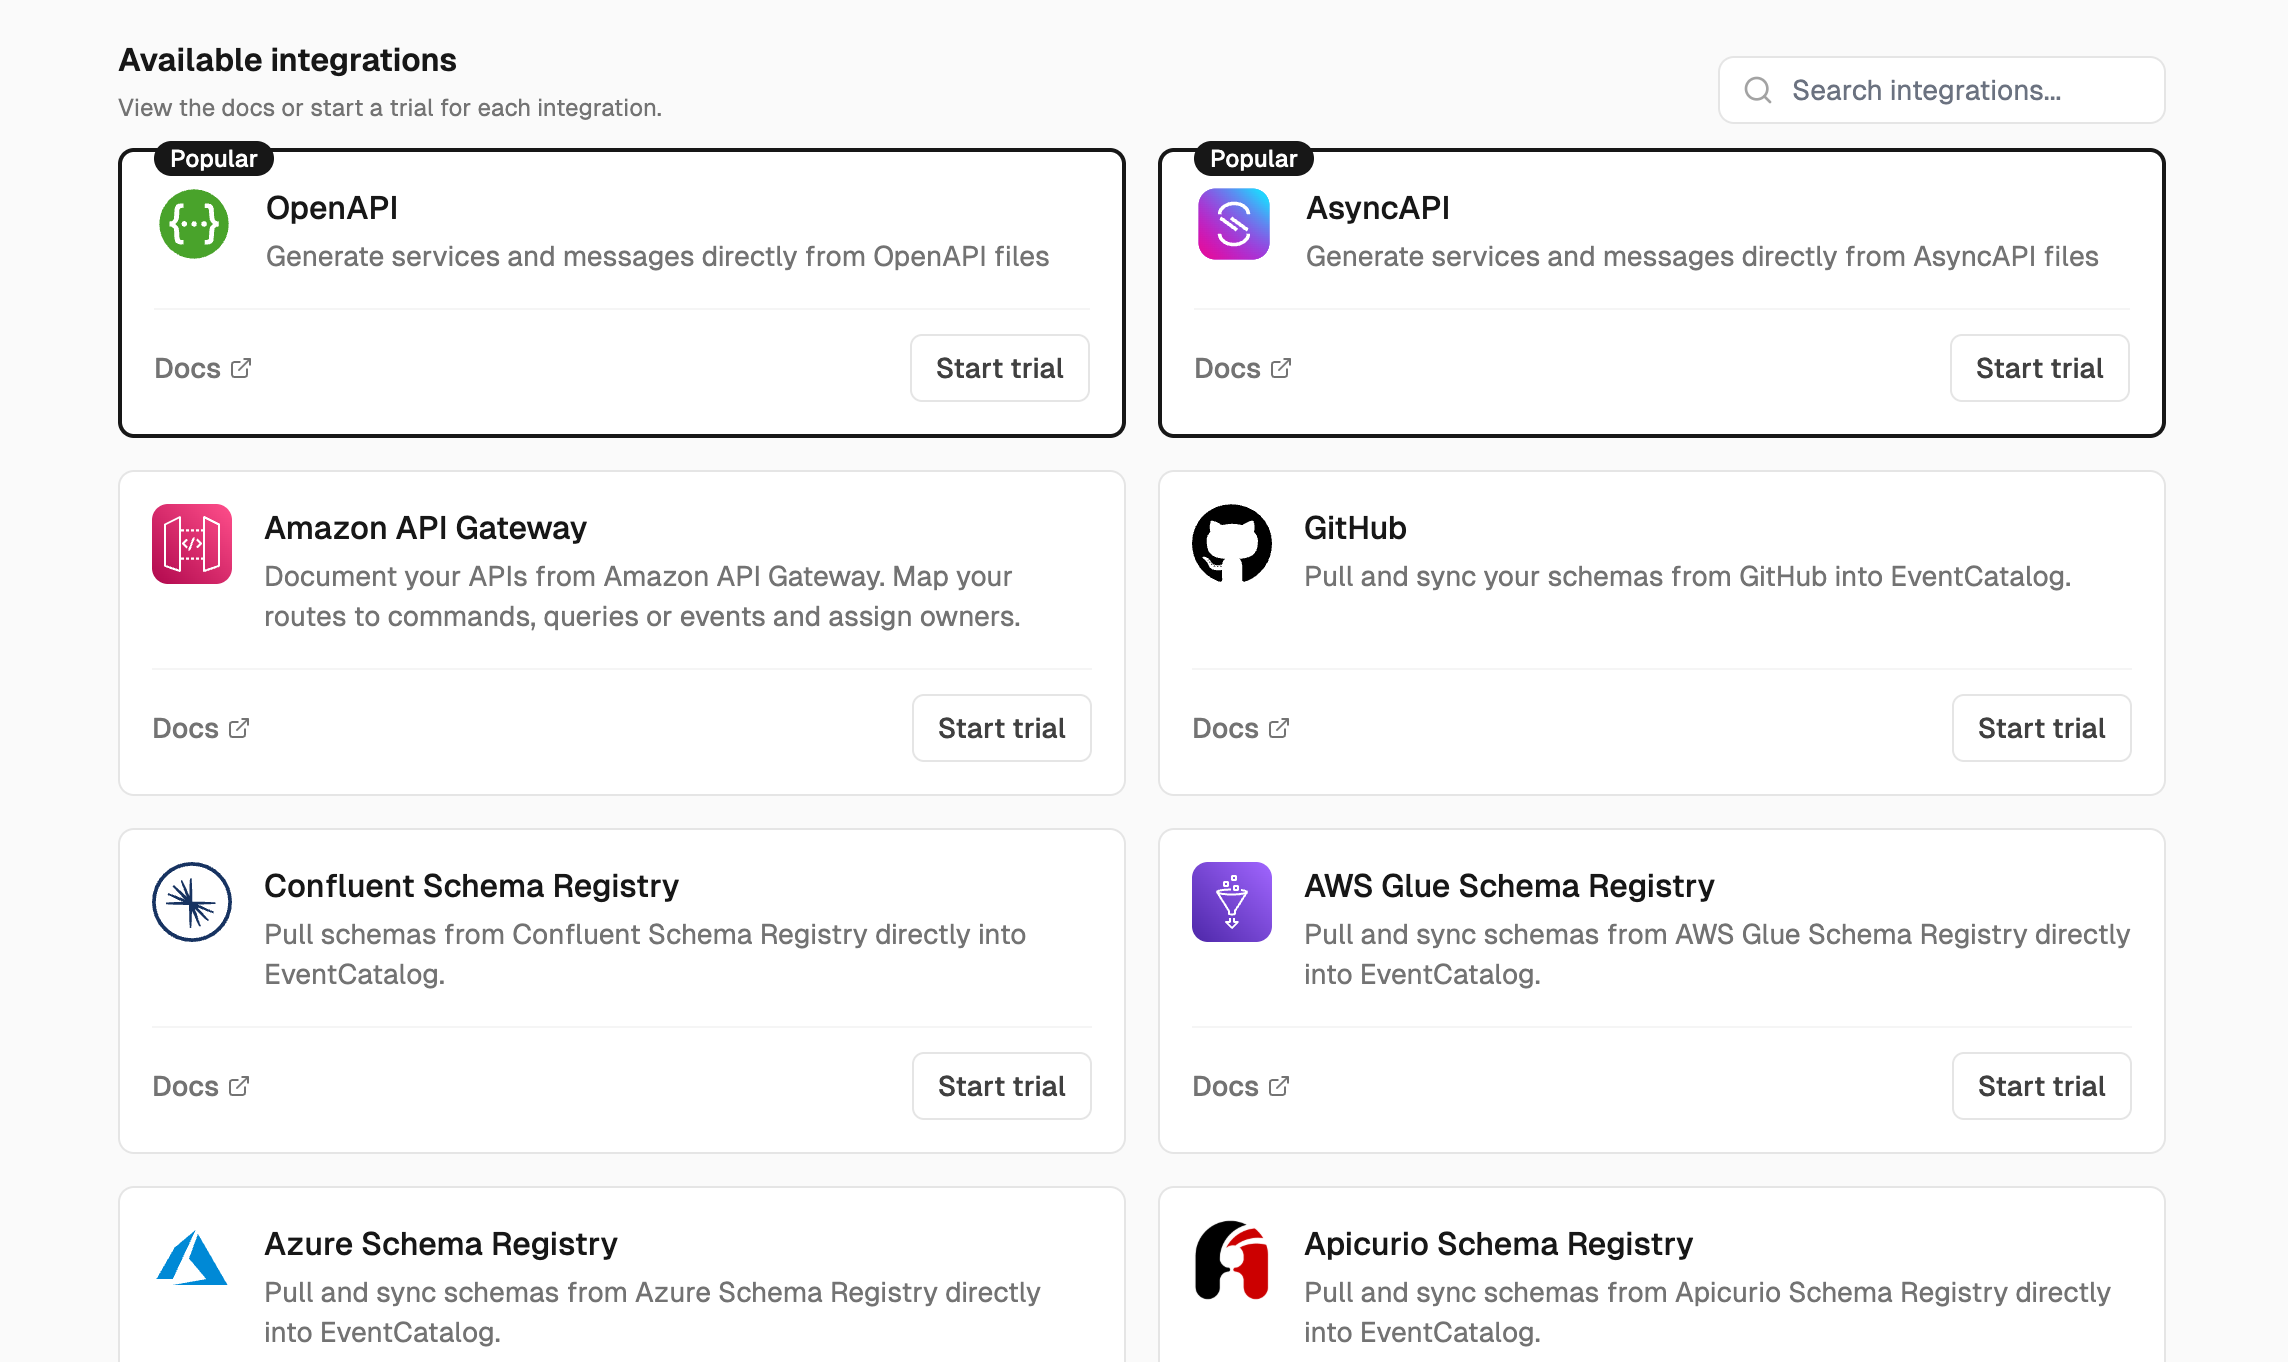Image resolution: width=2288 pixels, height=1362 pixels.
Task: Click the Apicurio Schema Registry logo
Action: pyautogui.click(x=1232, y=1260)
